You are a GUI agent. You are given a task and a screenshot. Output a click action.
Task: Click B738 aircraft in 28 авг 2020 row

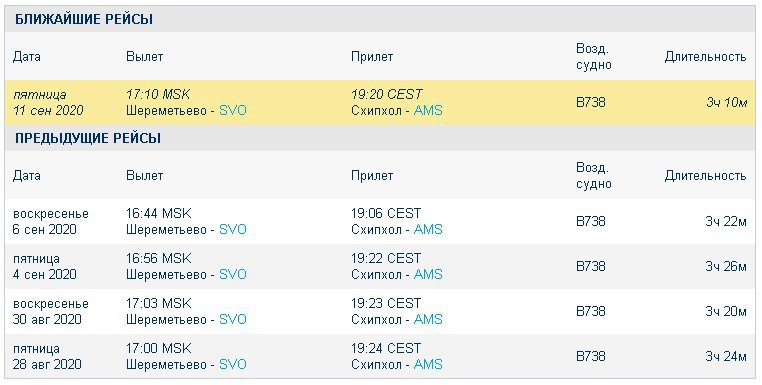(591, 356)
